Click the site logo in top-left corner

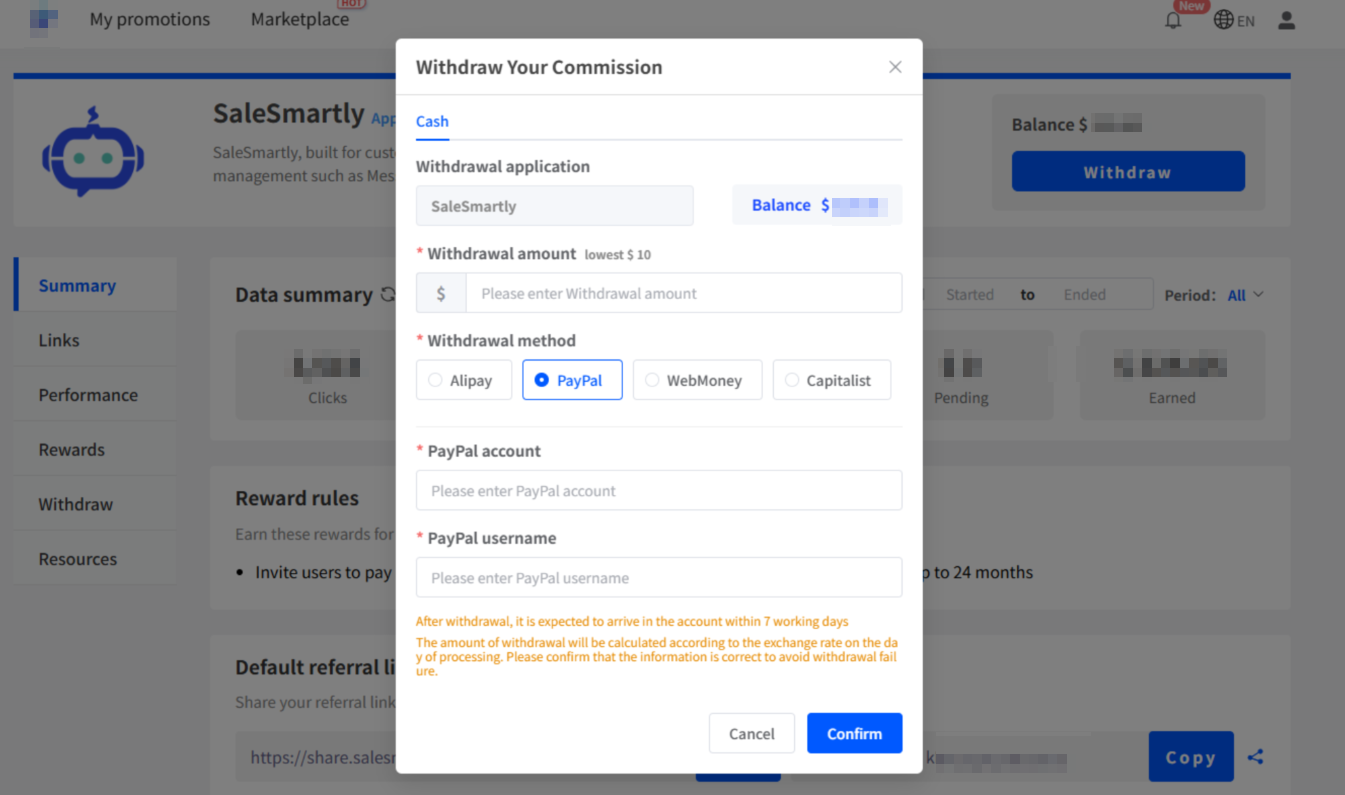pyautogui.click(x=43, y=19)
